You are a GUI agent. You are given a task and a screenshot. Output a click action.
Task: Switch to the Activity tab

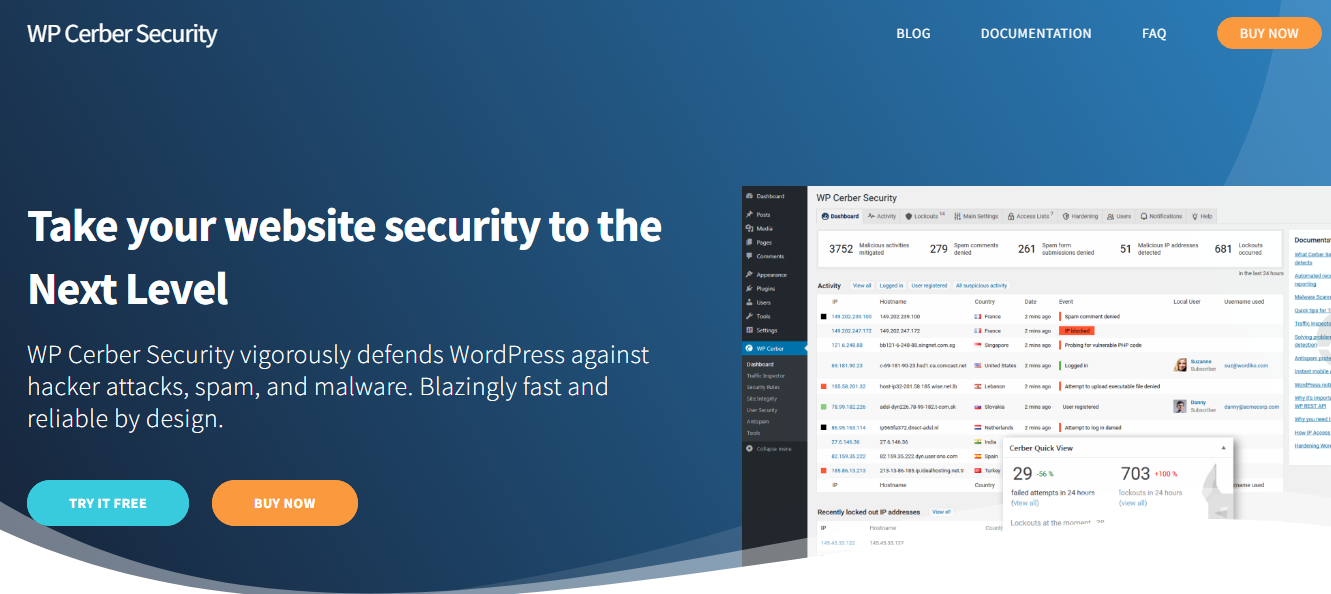[882, 216]
